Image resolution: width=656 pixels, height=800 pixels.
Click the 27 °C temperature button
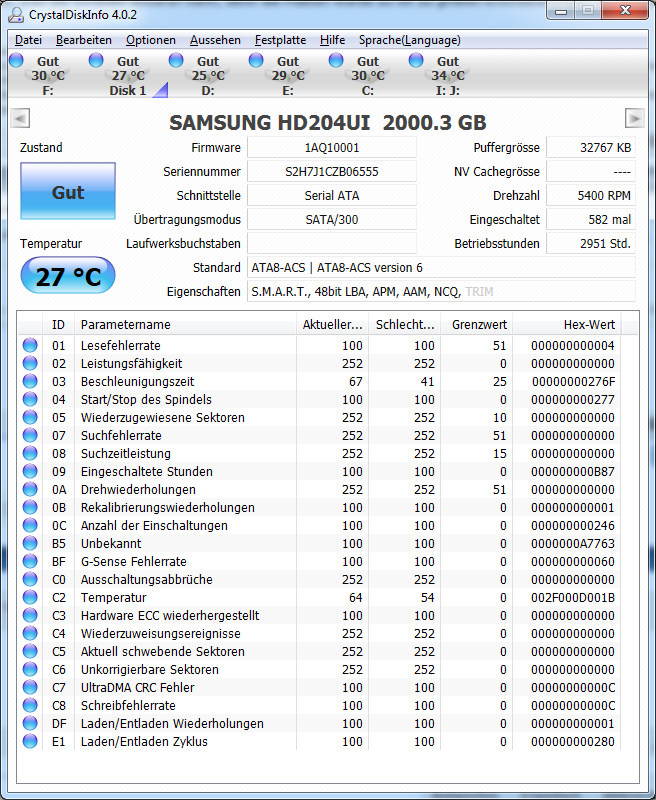tap(68, 276)
